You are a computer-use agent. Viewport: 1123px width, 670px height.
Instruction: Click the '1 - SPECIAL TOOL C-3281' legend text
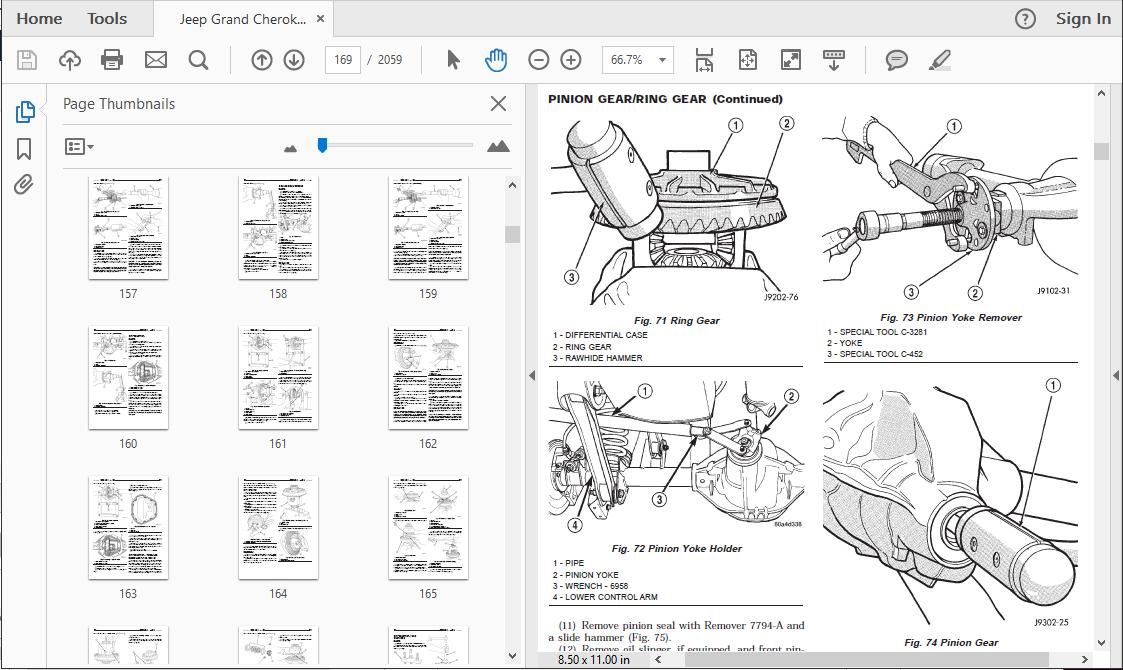click(x=877, y=332)
